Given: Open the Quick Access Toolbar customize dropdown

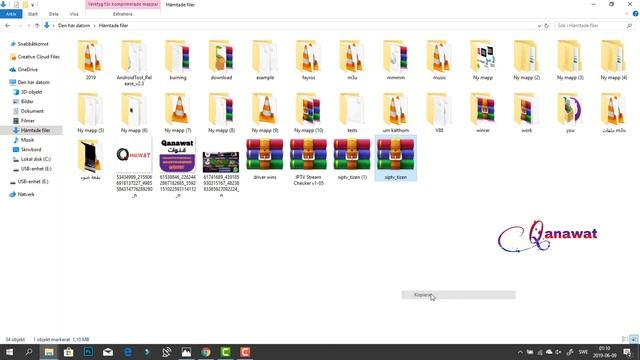Looking at the screenshot, I should pos(33,4).
